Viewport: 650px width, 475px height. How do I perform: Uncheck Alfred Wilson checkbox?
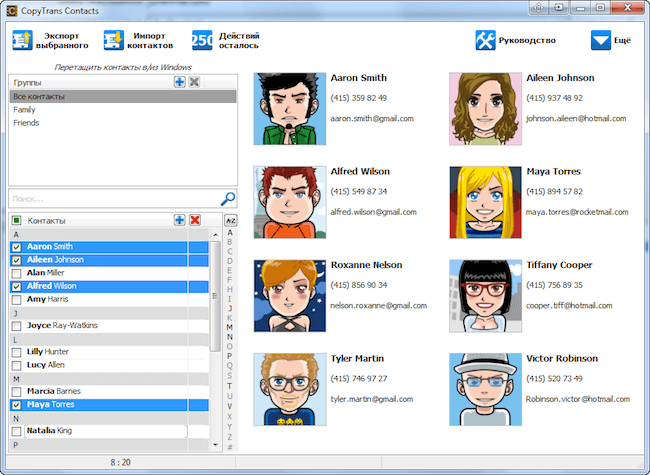tap(17, 286)
